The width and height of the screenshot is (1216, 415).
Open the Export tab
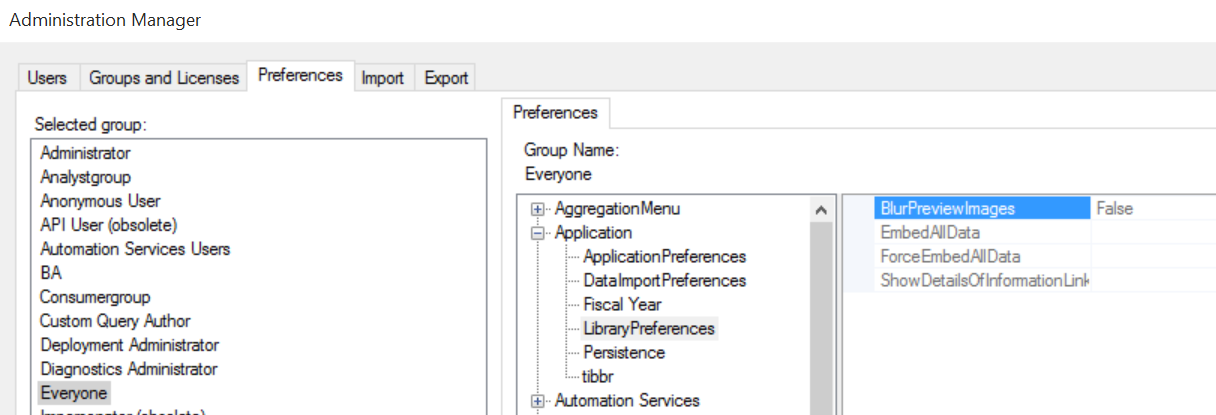[446, 77]
